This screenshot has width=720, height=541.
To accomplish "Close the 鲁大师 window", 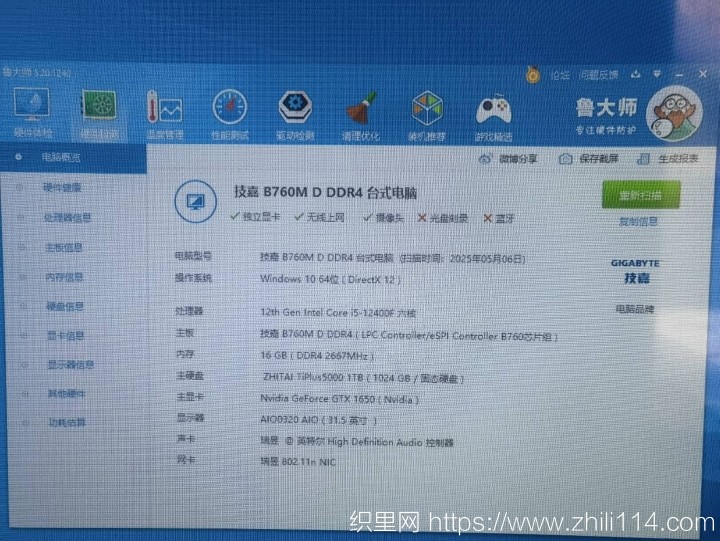I will click(703, 73).
